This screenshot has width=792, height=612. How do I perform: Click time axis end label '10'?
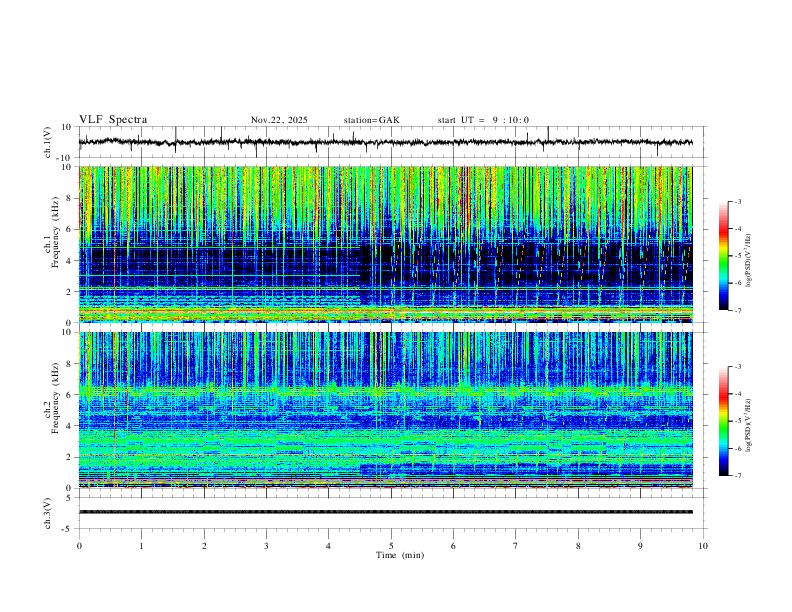[x=703, y=546]
